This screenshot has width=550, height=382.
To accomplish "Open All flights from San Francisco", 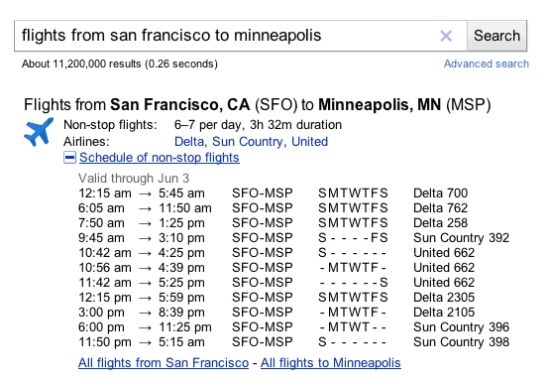I will point(163,362).
